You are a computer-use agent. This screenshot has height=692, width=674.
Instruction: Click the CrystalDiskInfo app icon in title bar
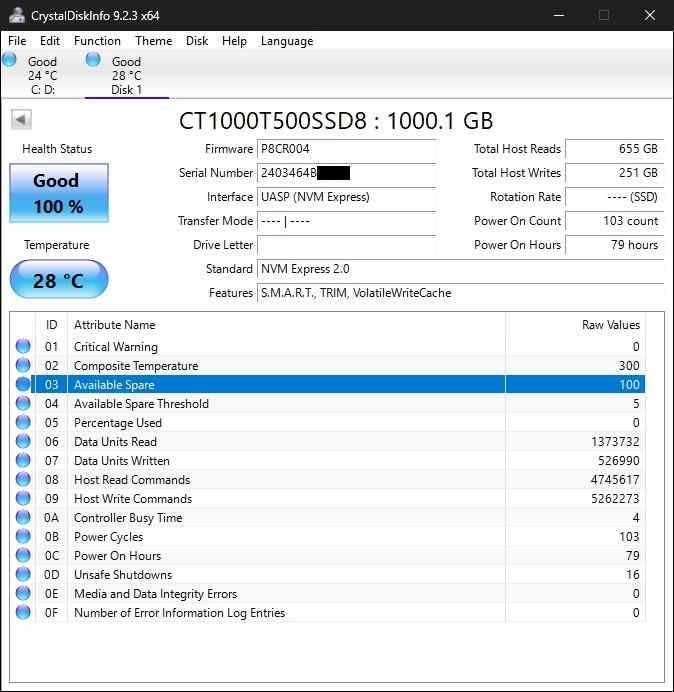[17, 15]
